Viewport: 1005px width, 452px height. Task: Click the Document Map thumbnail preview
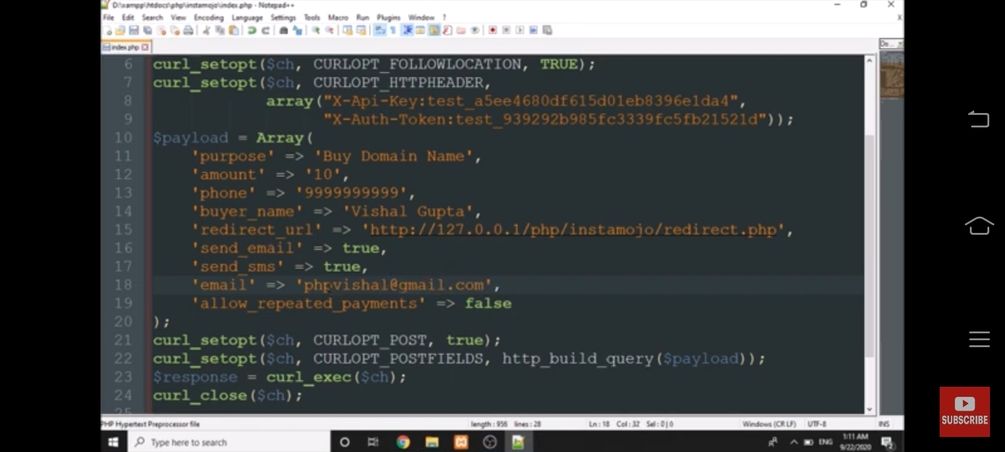point(892,75)
